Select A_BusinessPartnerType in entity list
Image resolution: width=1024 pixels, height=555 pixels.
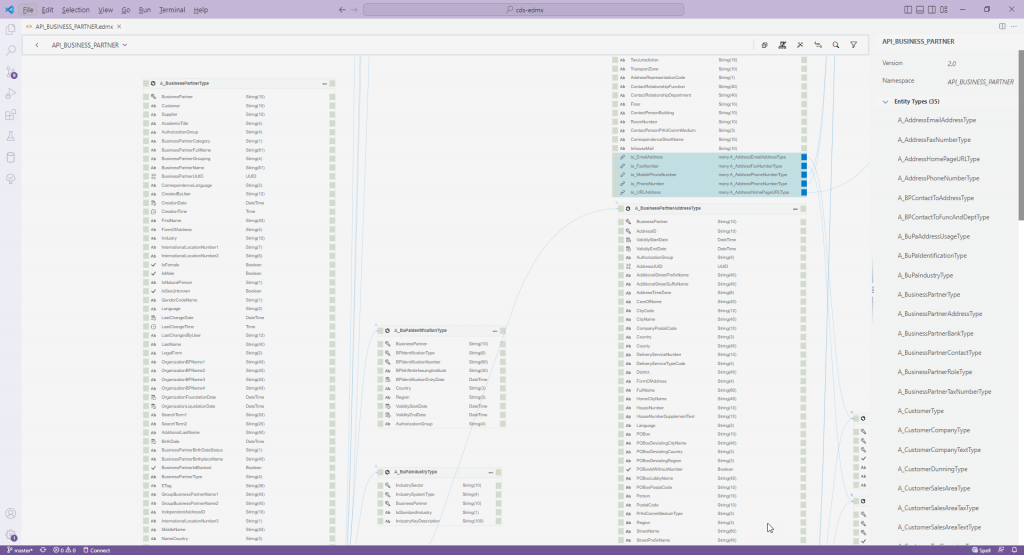[929, 294]
